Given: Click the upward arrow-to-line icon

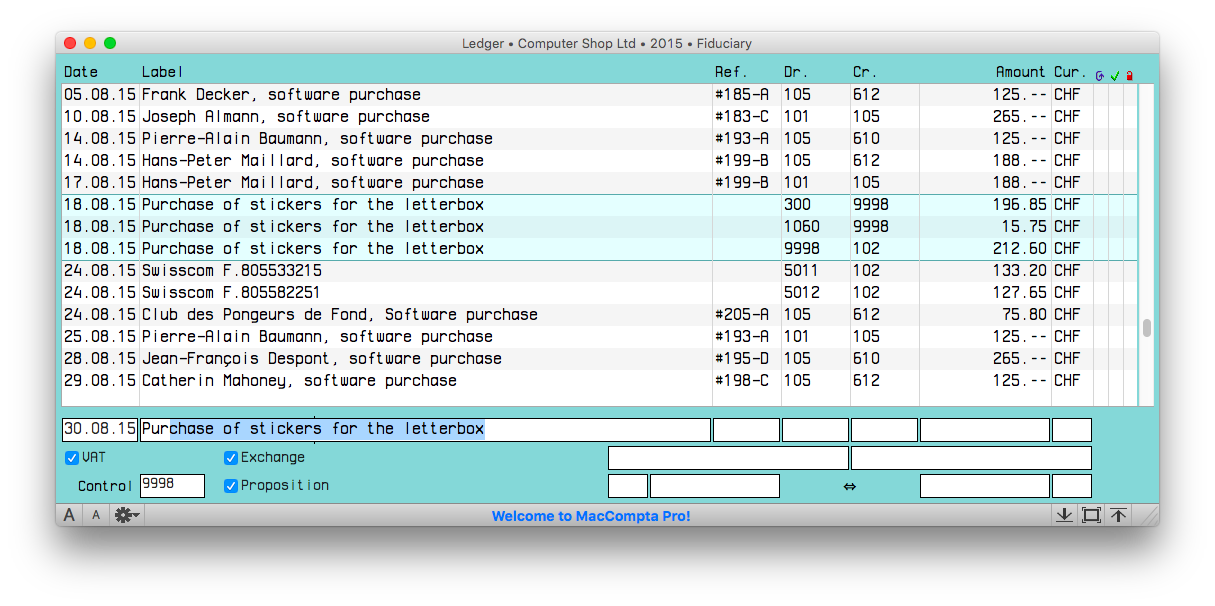Looking at the screenshot, I should pos(1118,515).
